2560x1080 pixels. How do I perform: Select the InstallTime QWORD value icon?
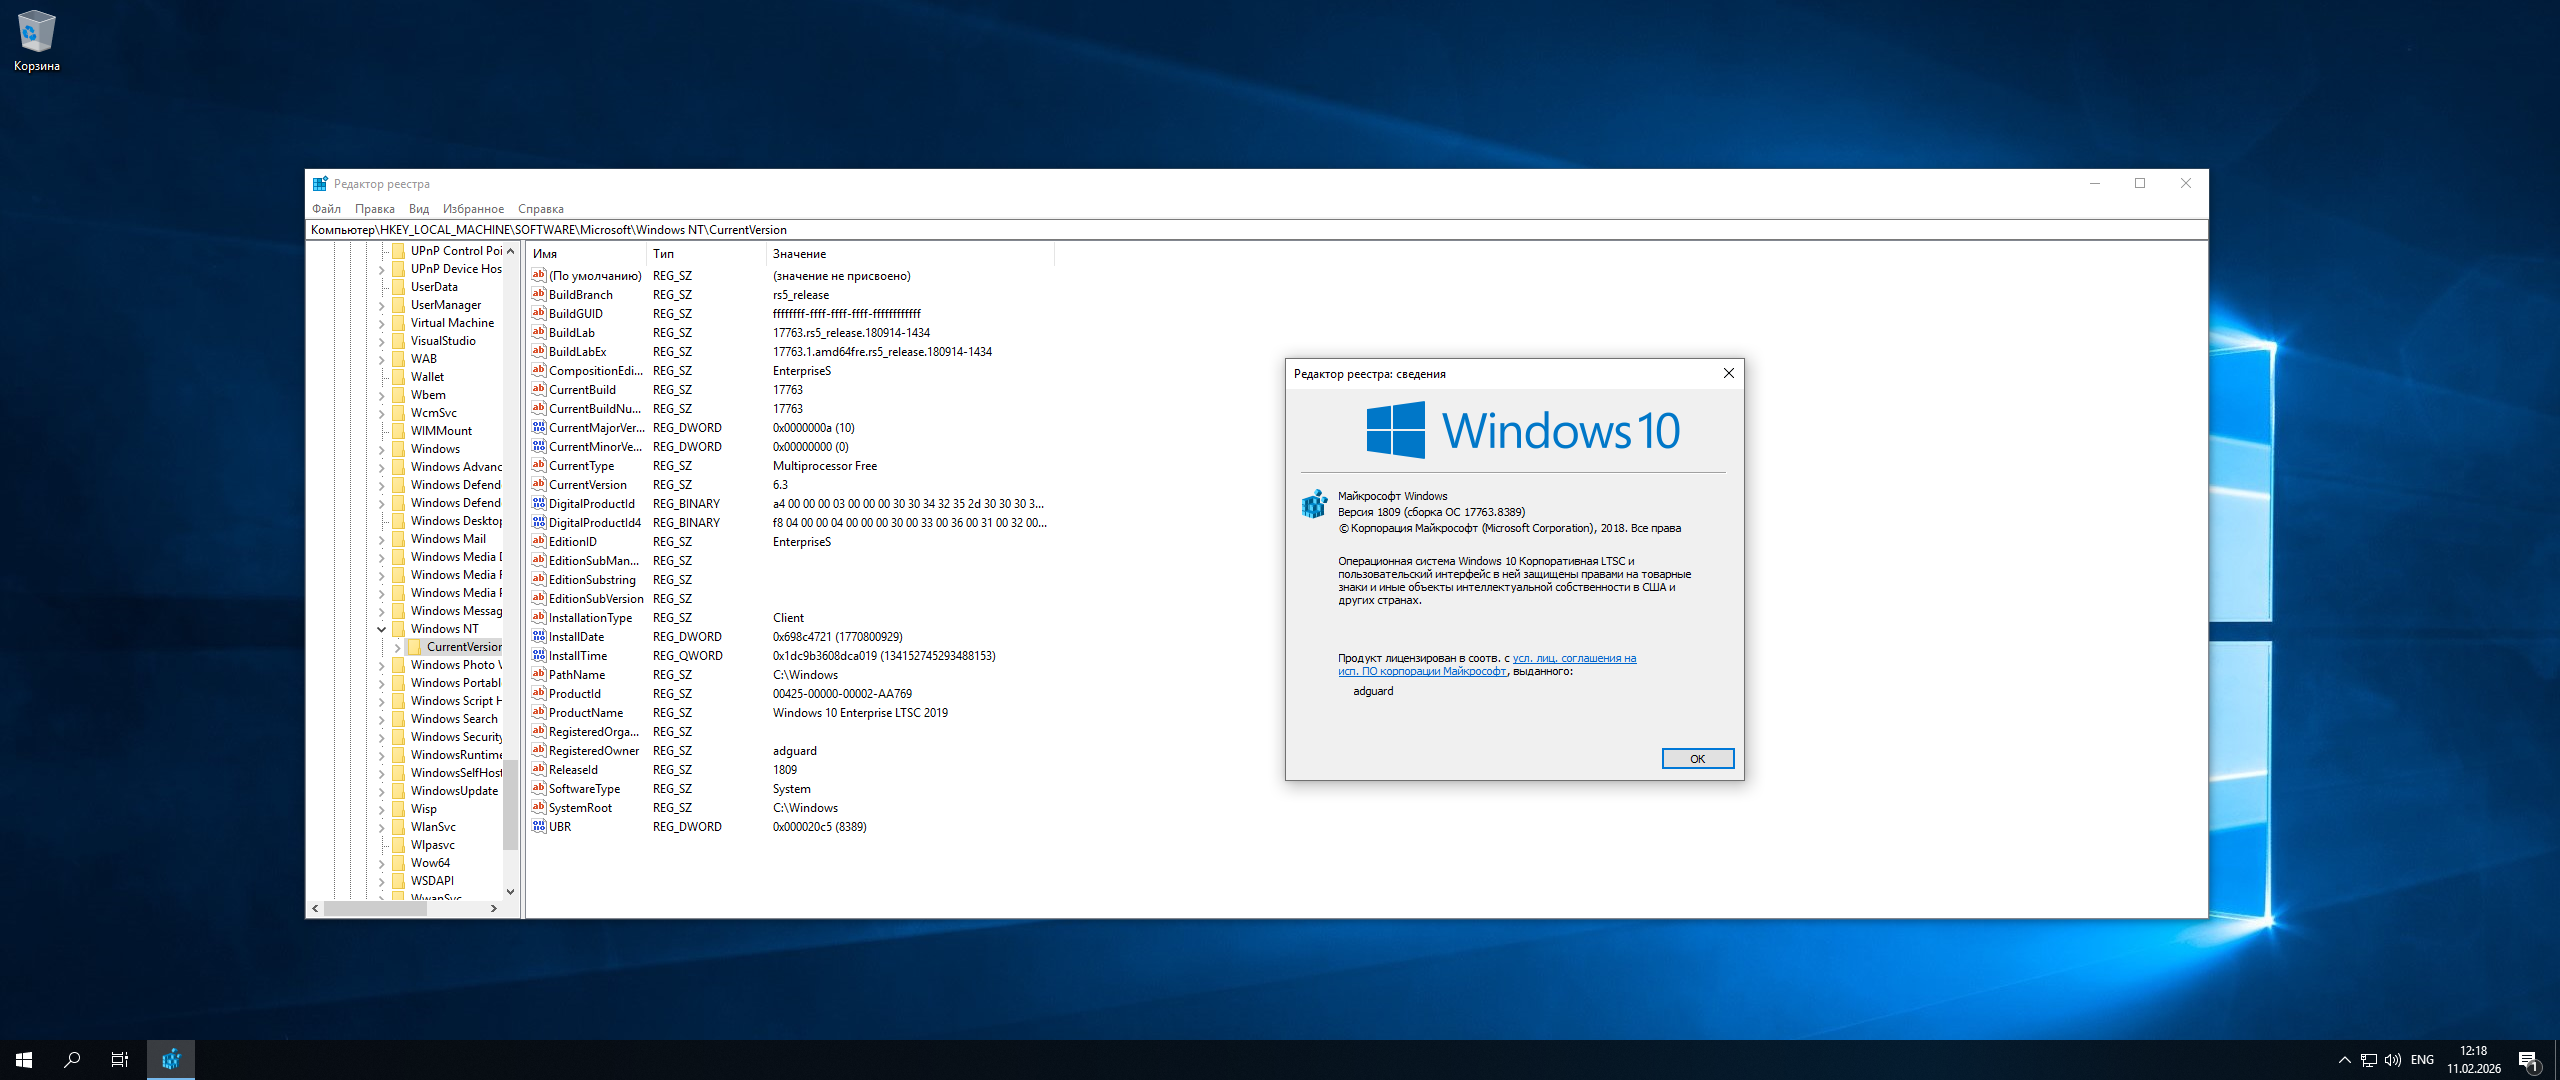(538, 656)
